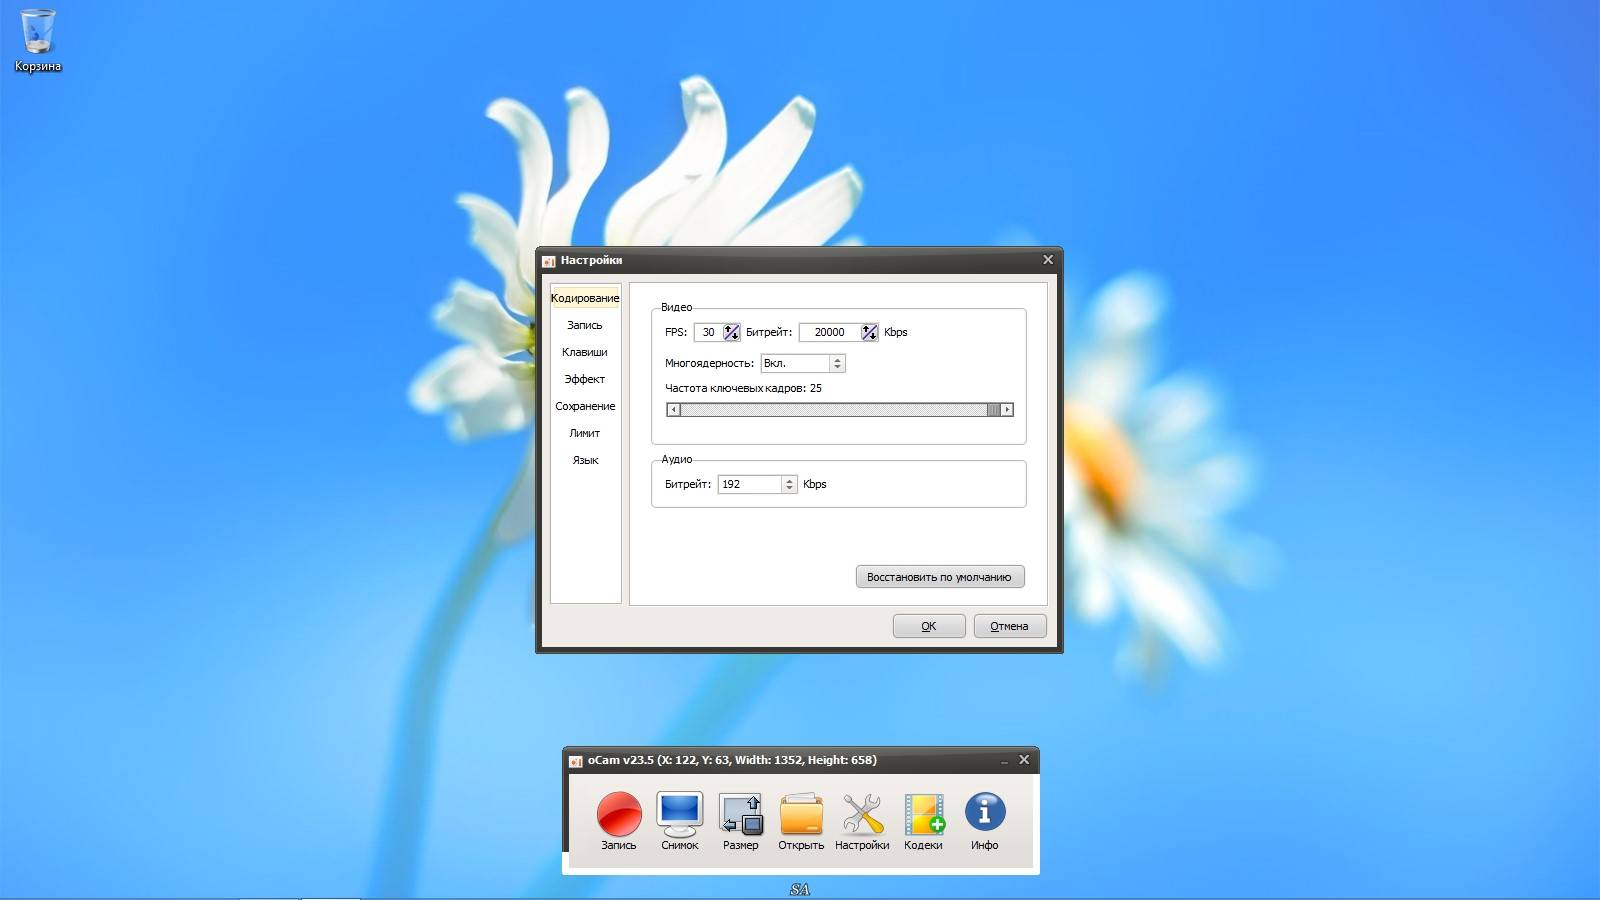Confirm settings with the OK button
The height and width of the screenshot is (900, 1600).
tap(928, 626)
